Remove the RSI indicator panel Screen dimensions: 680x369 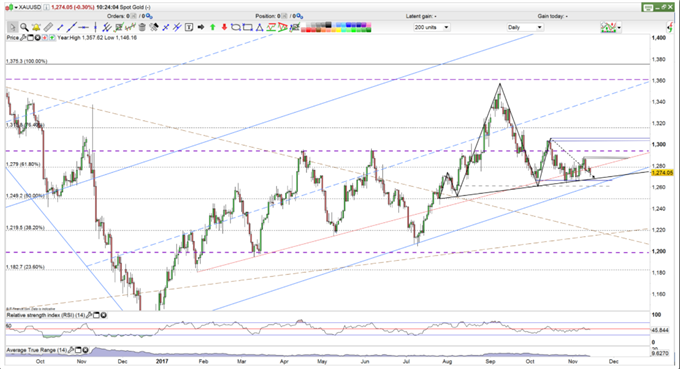(104, 315)
